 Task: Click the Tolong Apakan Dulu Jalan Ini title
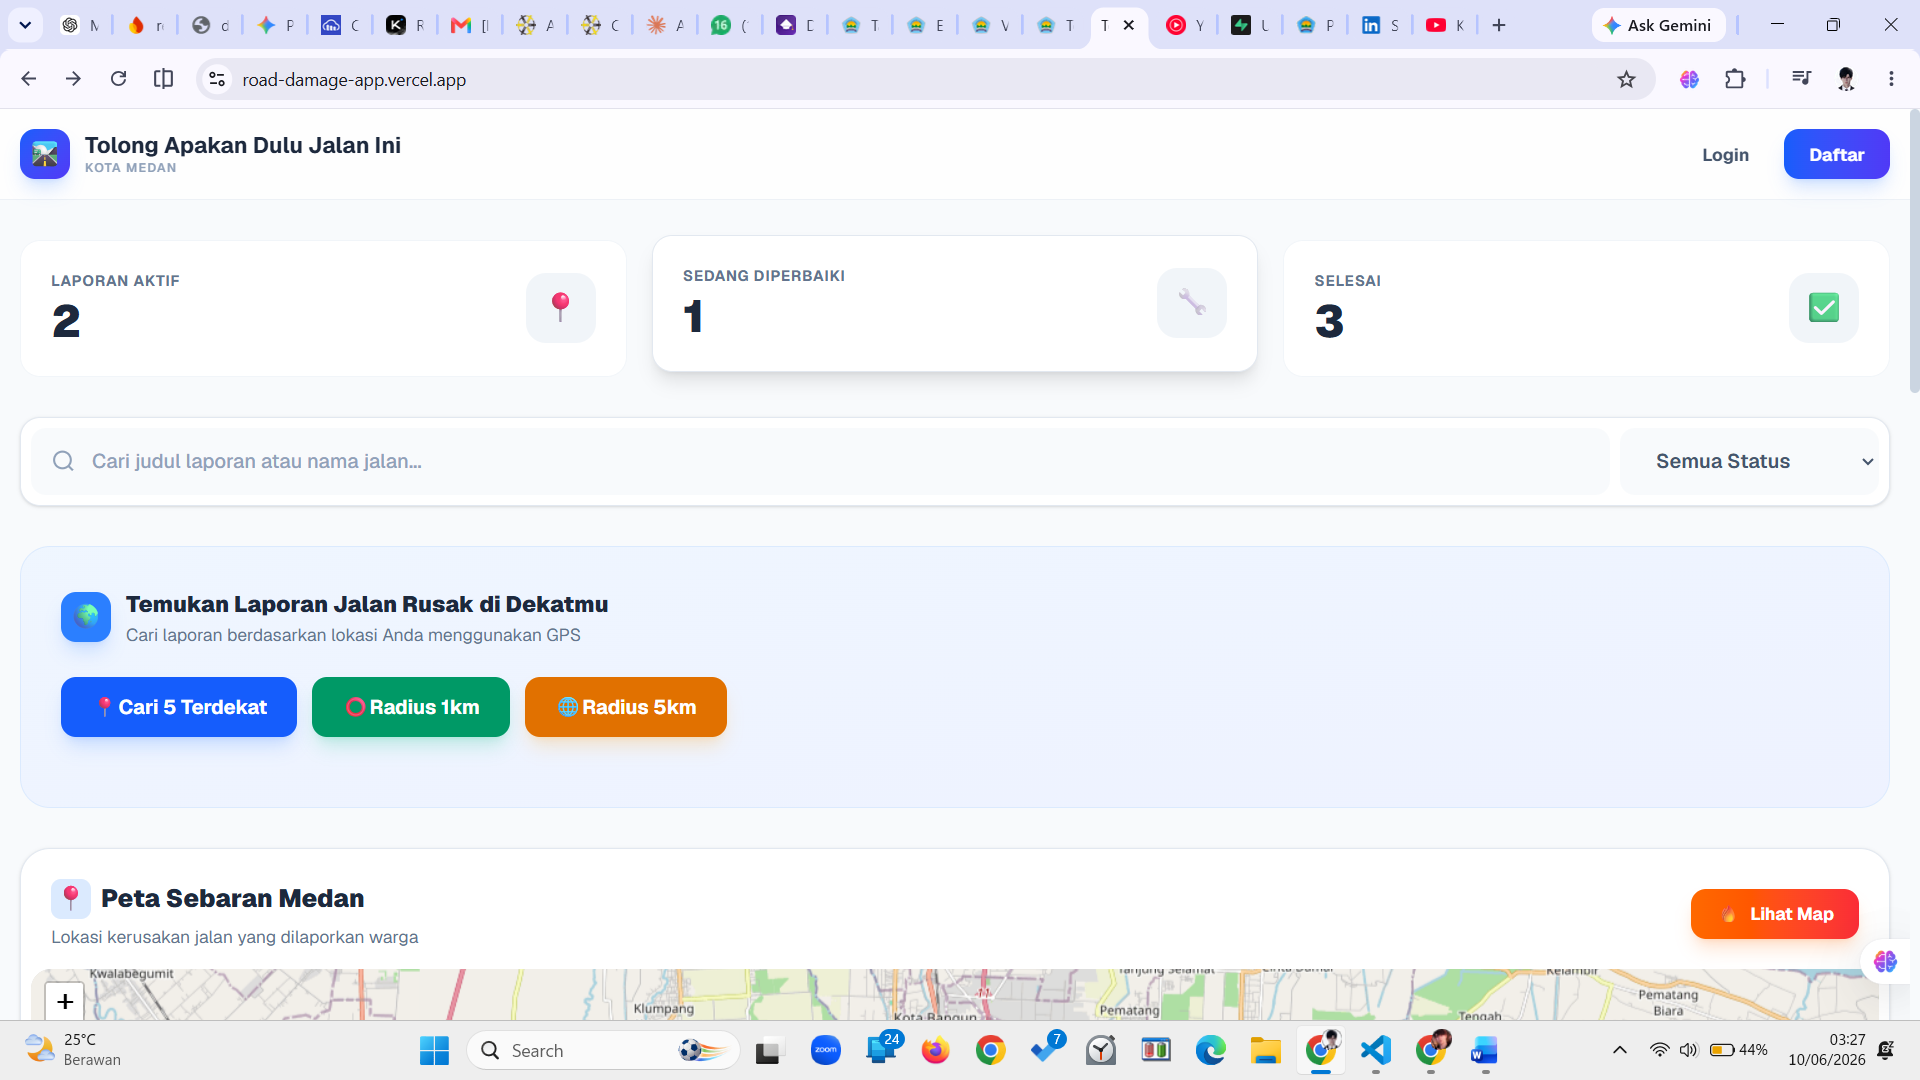(x=243, y=145)
